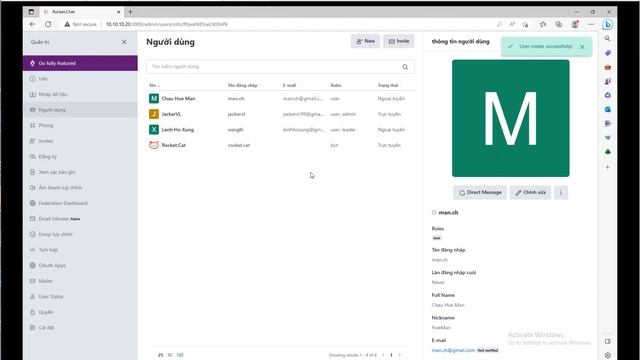Image resolution: width=640 pixels, height=360 pixels.
Task: Close the Quản trị admin sidebar
Action: 124,42
